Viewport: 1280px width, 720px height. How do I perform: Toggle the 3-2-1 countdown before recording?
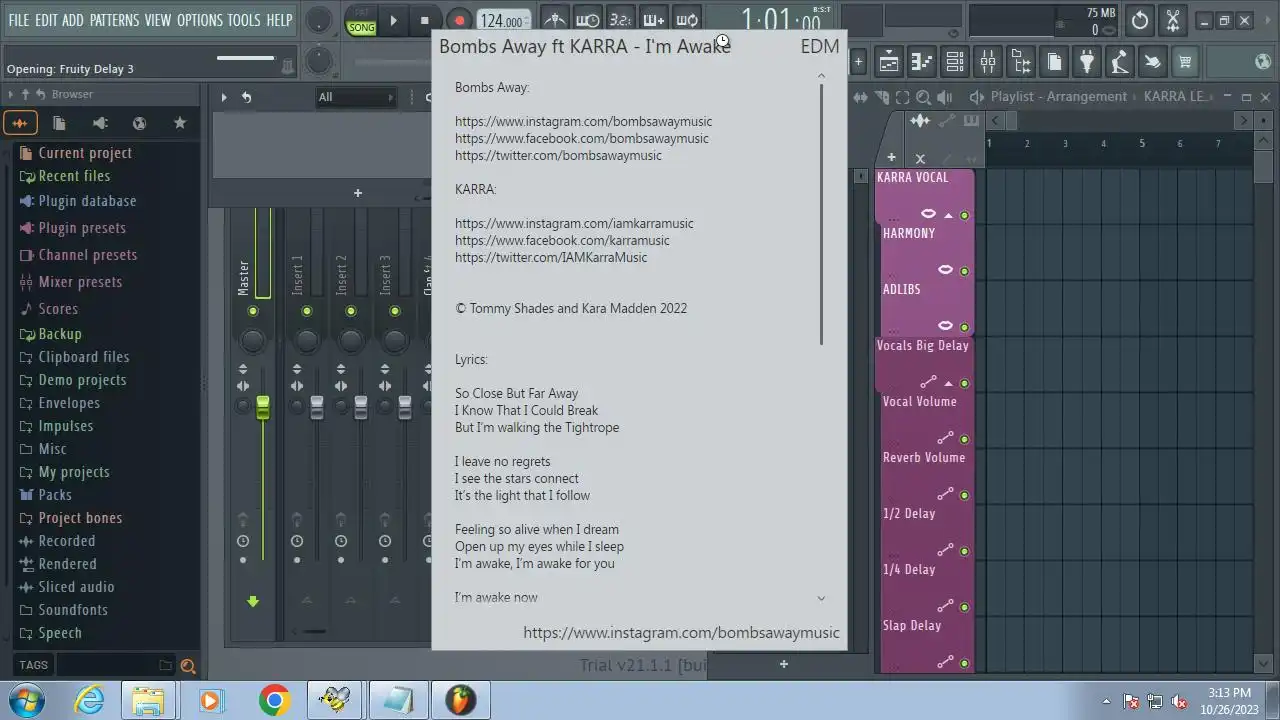(x=620, y=20)
